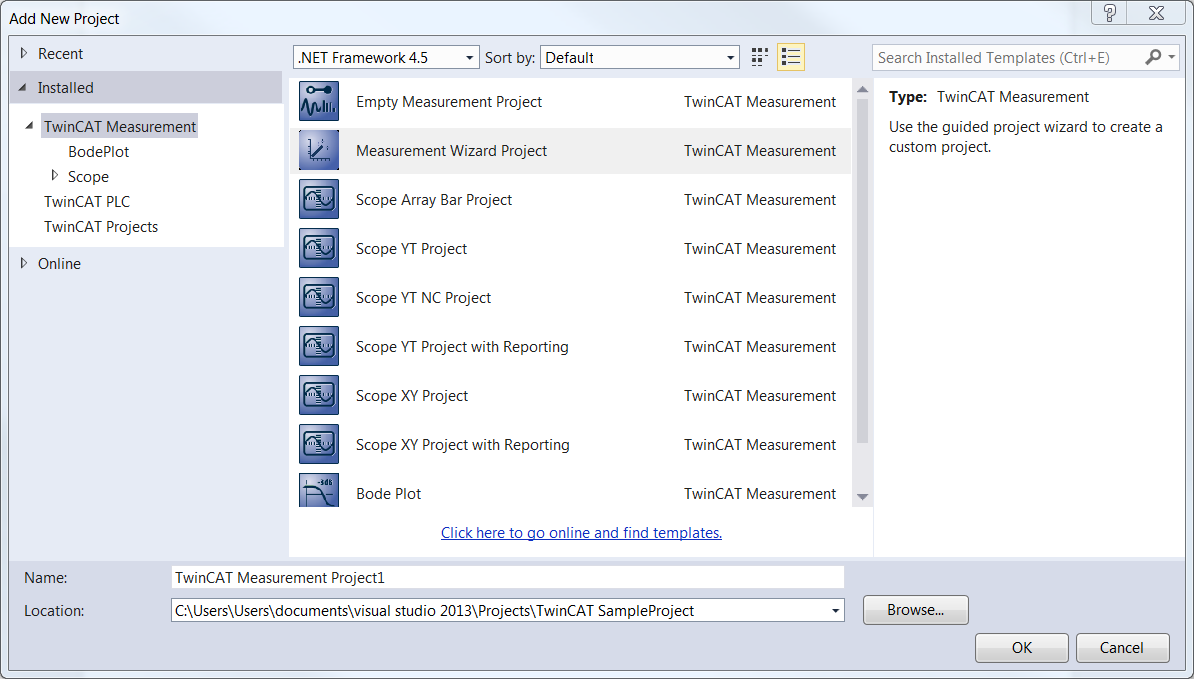The height and width of the screenshot is (679, 1194).
Task: Select TwinCAT Projects in the tree
Action: pos(101,227)
